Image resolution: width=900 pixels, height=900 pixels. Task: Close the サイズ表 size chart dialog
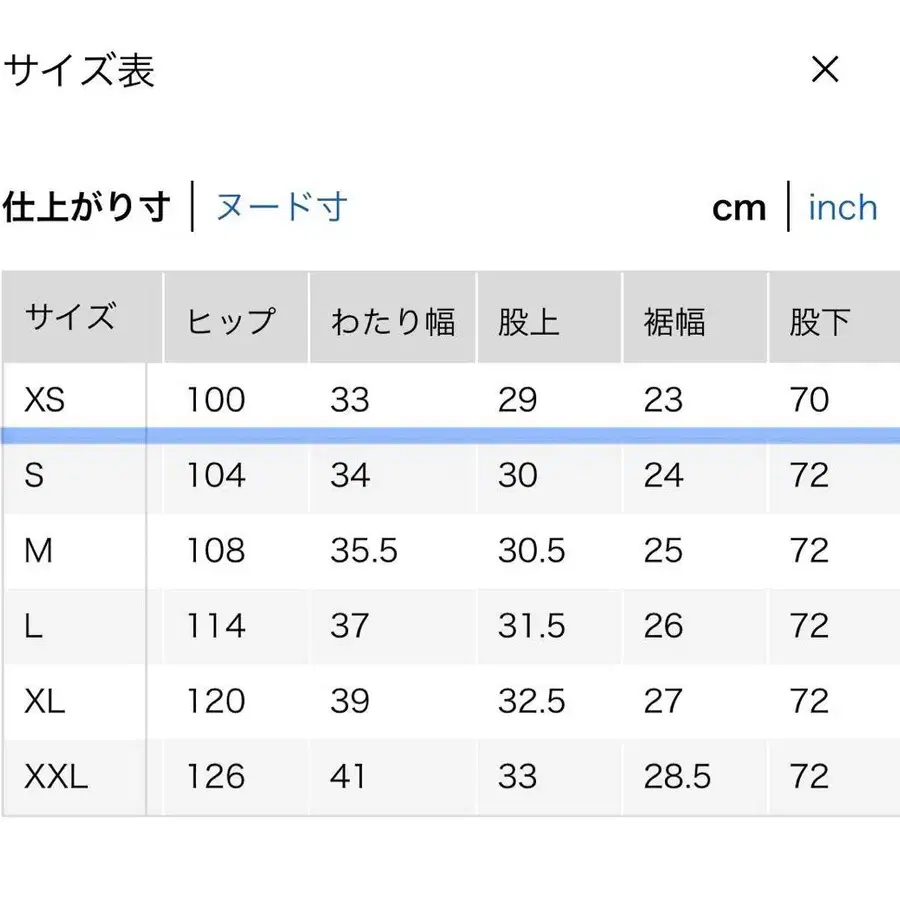[x=824, y=70]
